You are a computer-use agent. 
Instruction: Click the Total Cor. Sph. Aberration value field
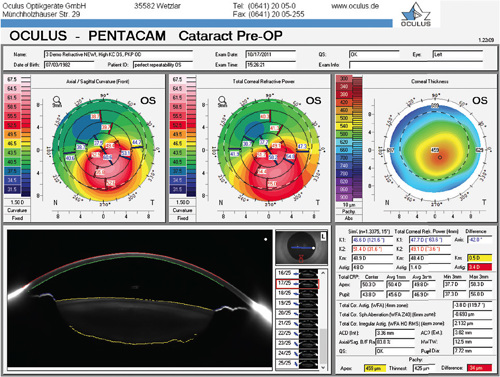[x=472, y=314]
